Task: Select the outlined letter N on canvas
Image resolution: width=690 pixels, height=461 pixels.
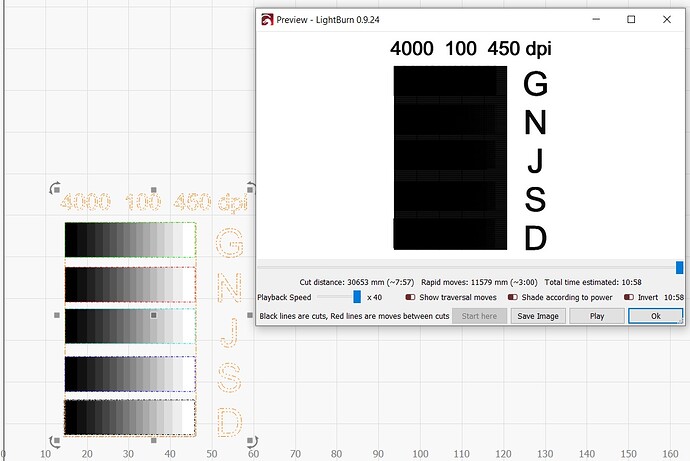Action: pyautogui.click(x=229, y=287)
